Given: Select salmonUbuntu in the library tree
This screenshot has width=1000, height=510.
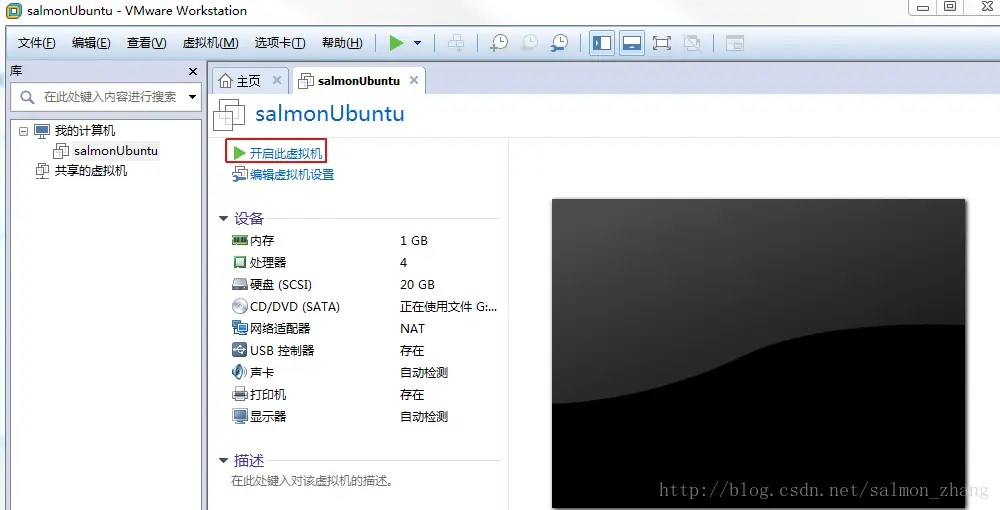Looking at the screenshot, I should coord(115,151).
